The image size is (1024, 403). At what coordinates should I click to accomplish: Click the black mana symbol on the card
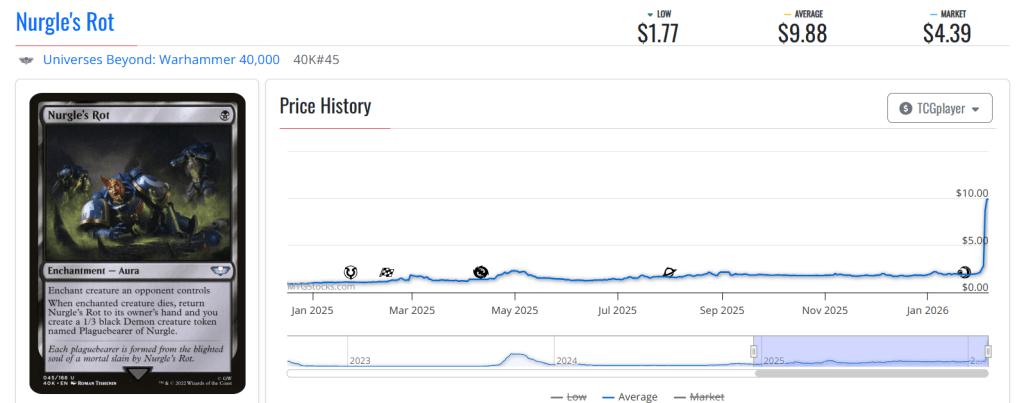coord(224,115)
